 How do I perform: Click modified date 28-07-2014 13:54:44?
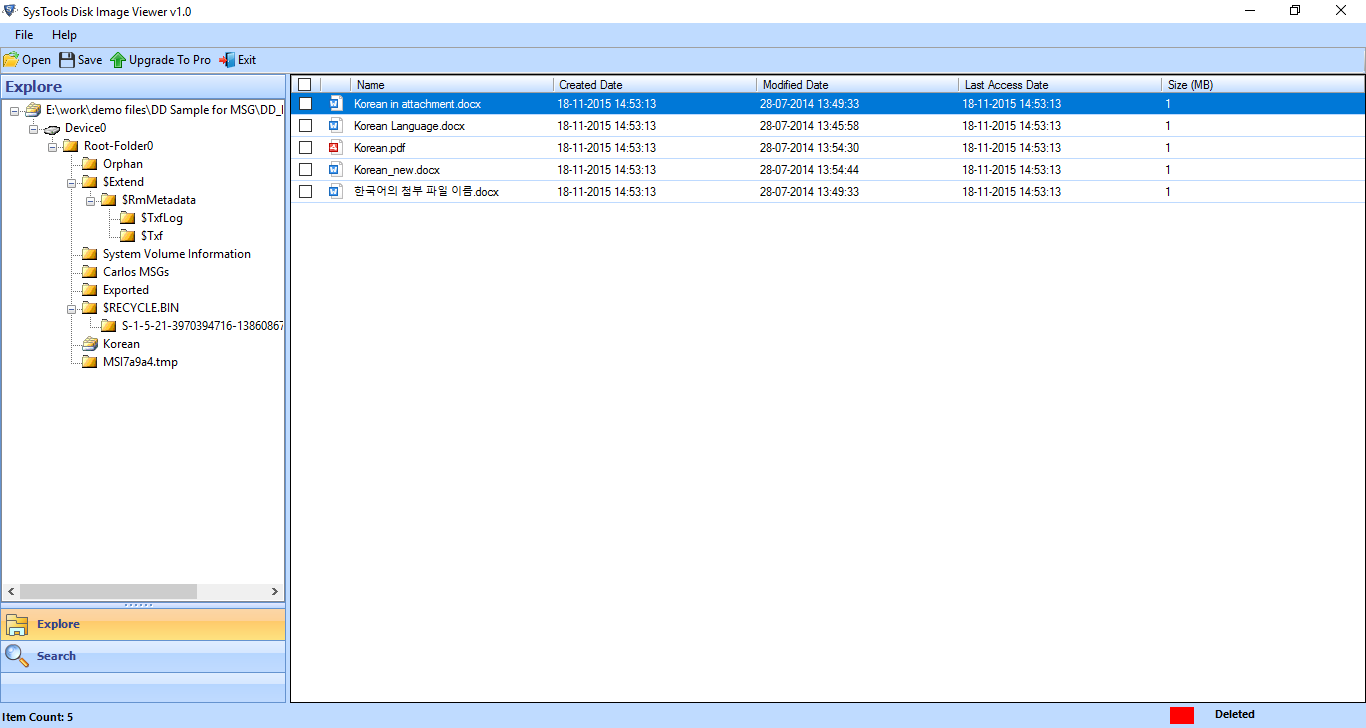(x=809, y=170)
